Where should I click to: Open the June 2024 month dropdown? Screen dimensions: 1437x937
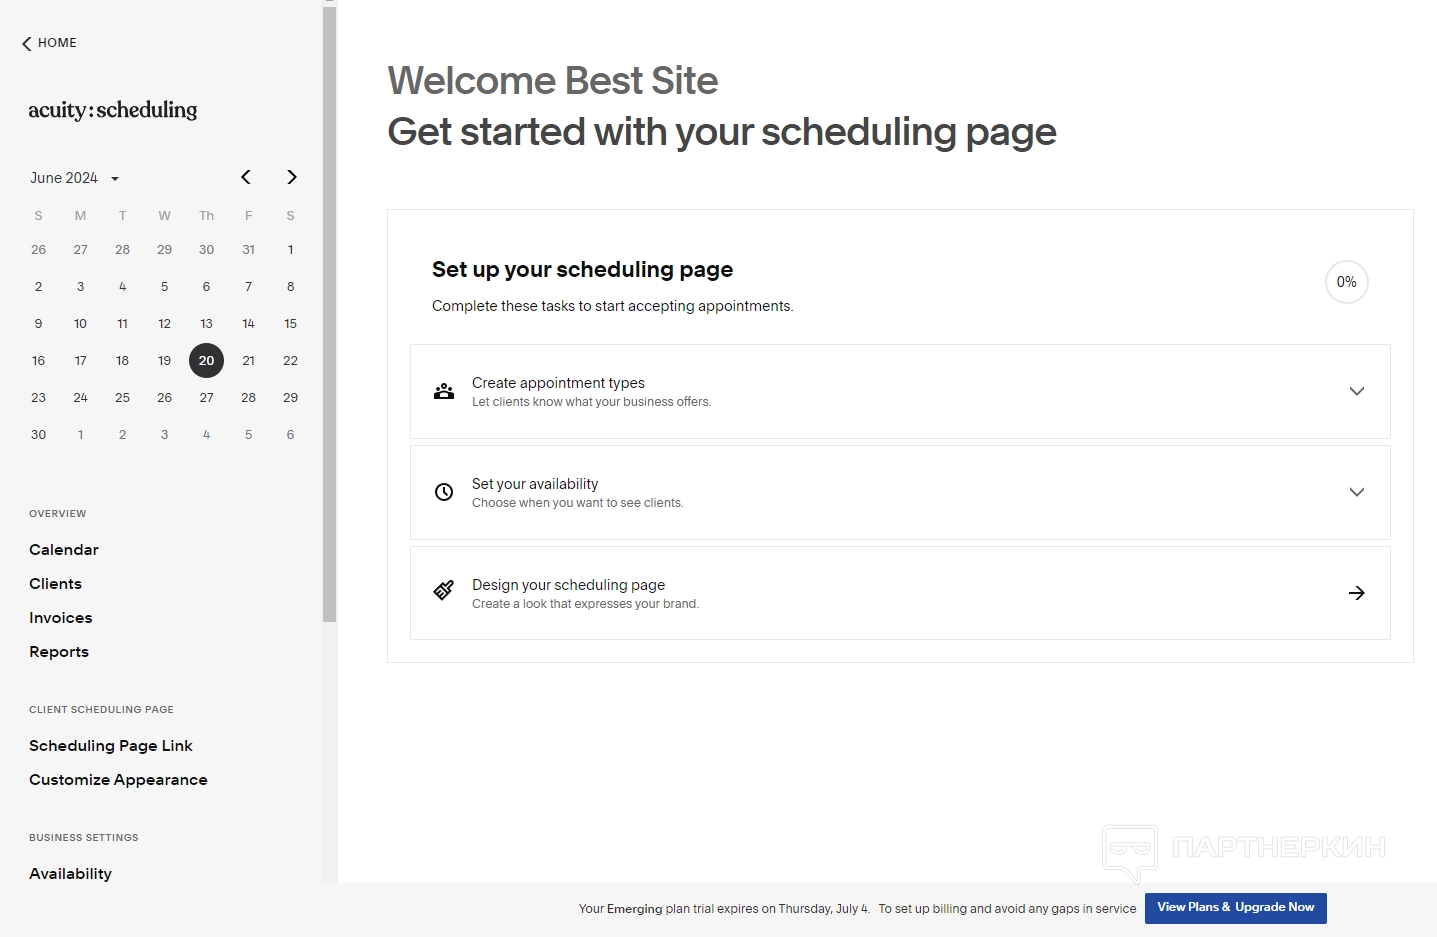(x=75, y=178)
